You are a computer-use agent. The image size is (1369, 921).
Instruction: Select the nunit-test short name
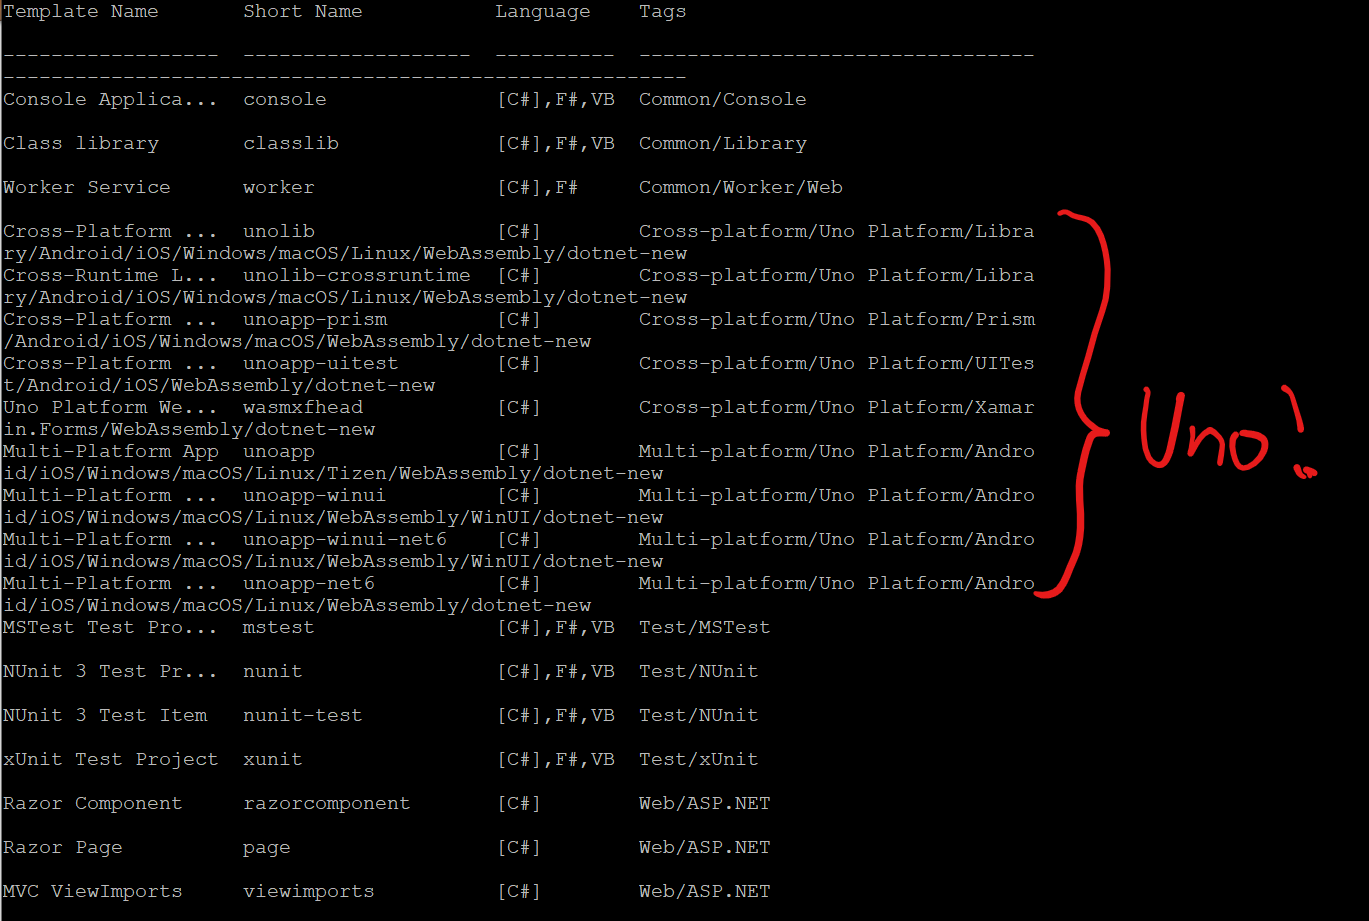pyautogui.click(x=303, y=715)
